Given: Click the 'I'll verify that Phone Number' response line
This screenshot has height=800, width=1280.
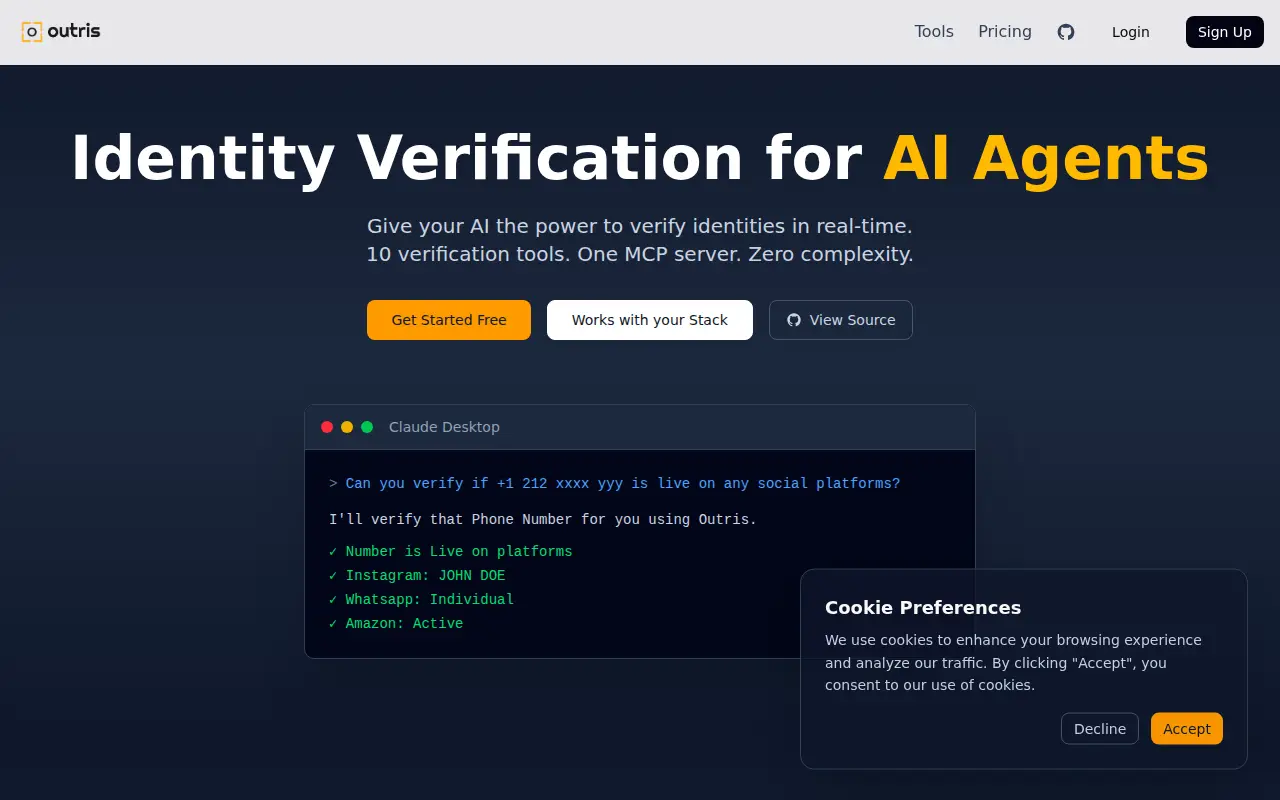Looking at the screenshot, I should point(543,520).
